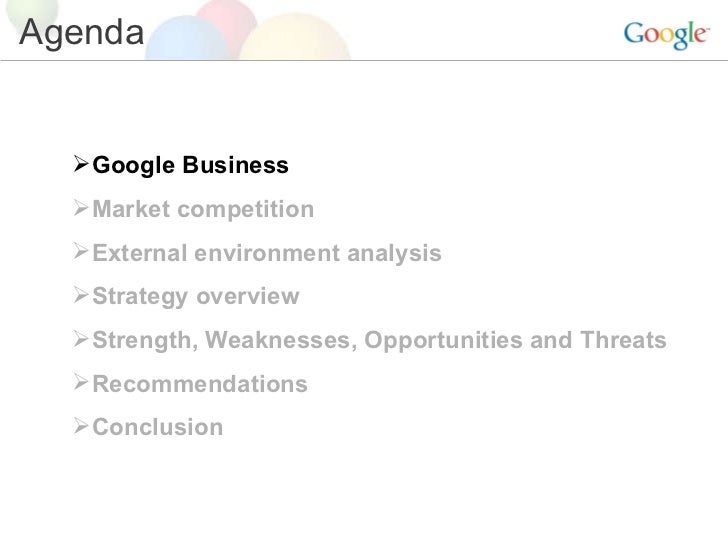
Task: Jump to the Conclusion agenda item
Action: (x=158, y=427)
